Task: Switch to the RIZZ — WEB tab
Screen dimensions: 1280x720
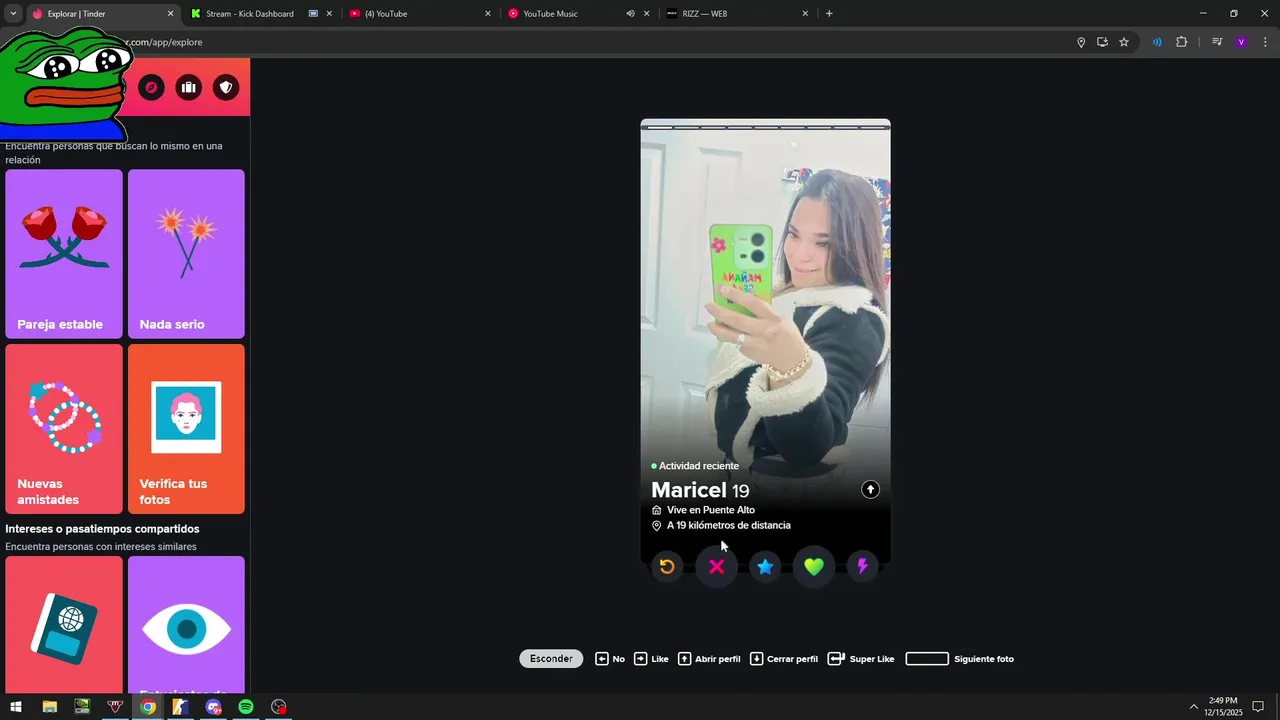Action: pos(704,14)
